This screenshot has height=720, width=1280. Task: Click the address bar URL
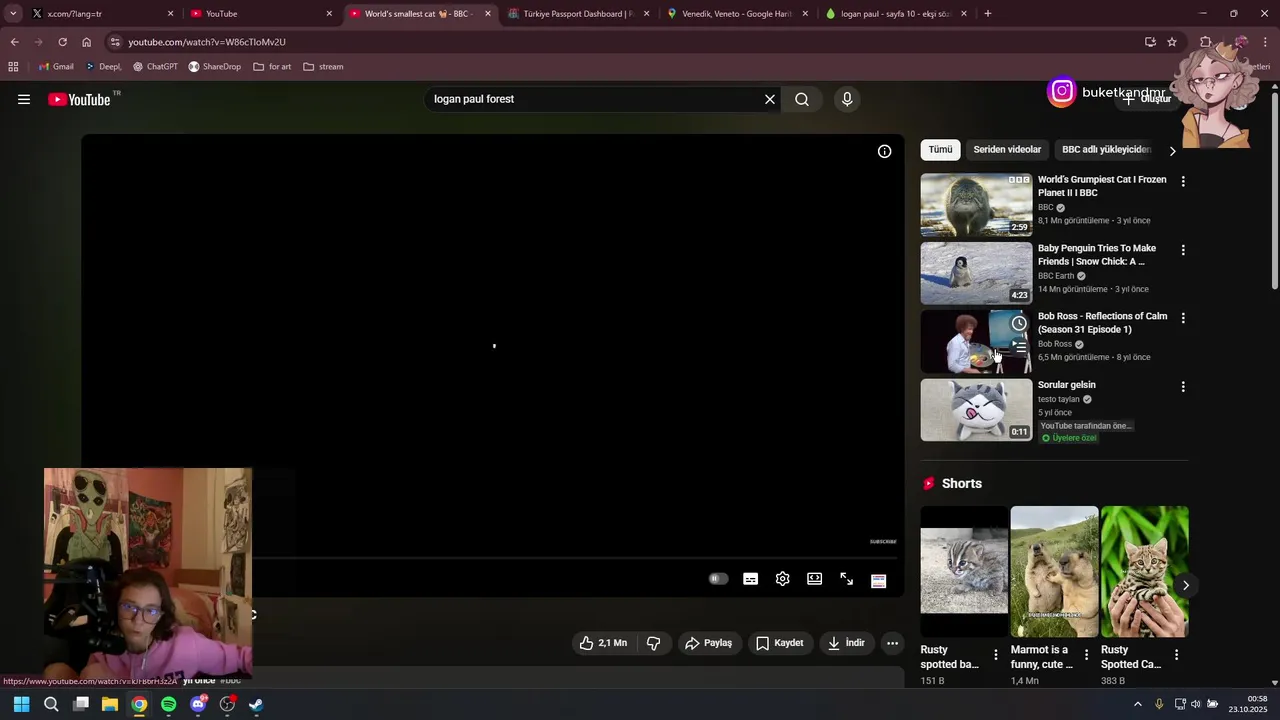(207, 42)
